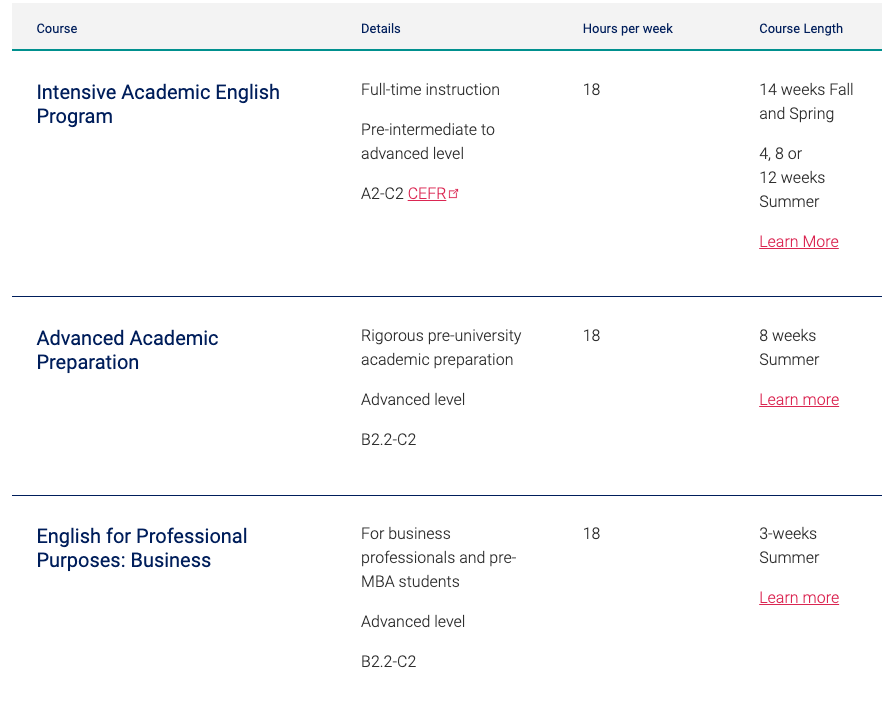Click the Full-time instruction text

[430, 89]
